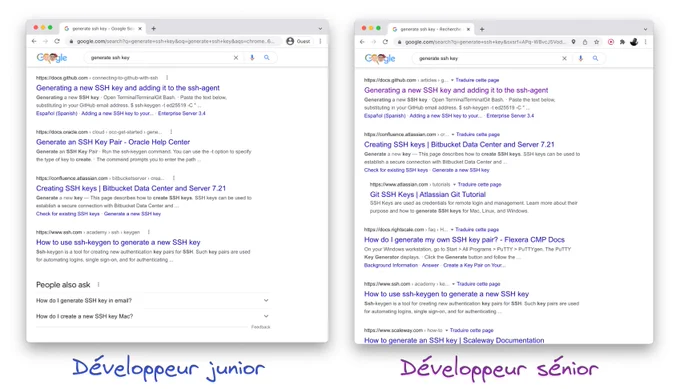Viewport: 680px width, 389px height.
Task: Open Git SSH Keys Atlassian Git Tutorial result
Action: click(x=428, y=194)
